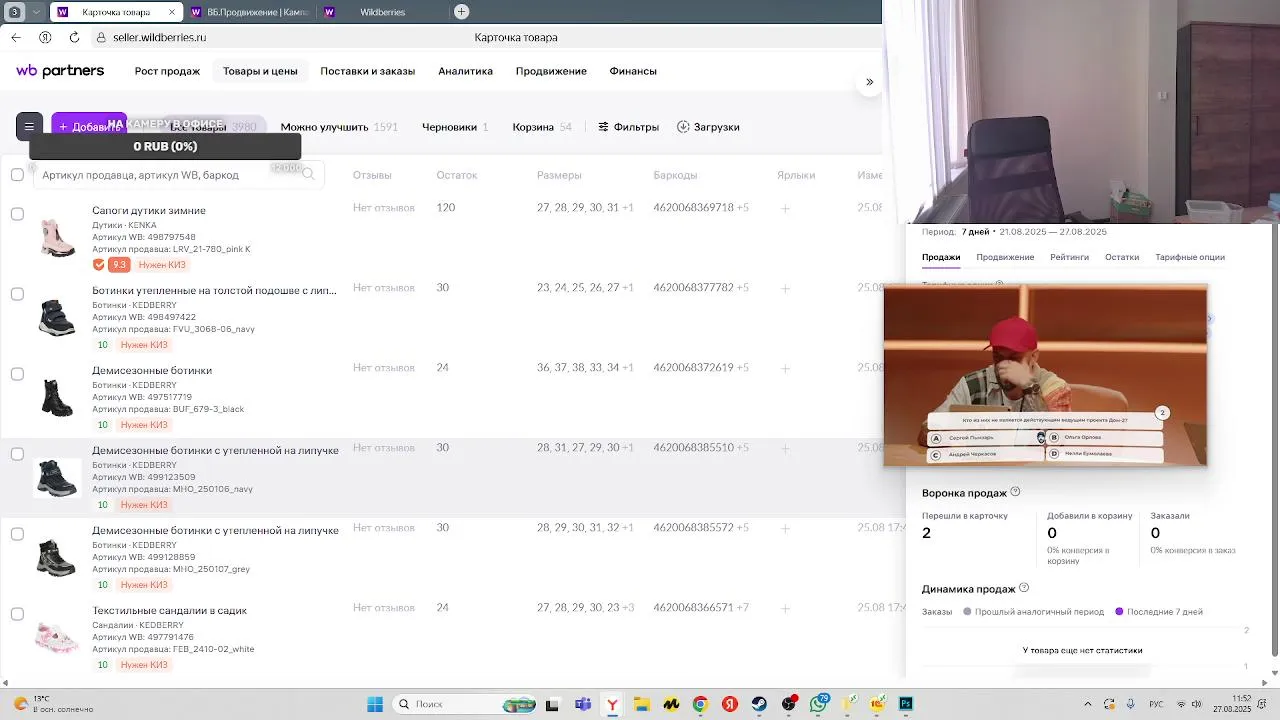The image size is (1280, 720).
Task: Switch to Тарифные опции tab
Action: (1190, 257)
